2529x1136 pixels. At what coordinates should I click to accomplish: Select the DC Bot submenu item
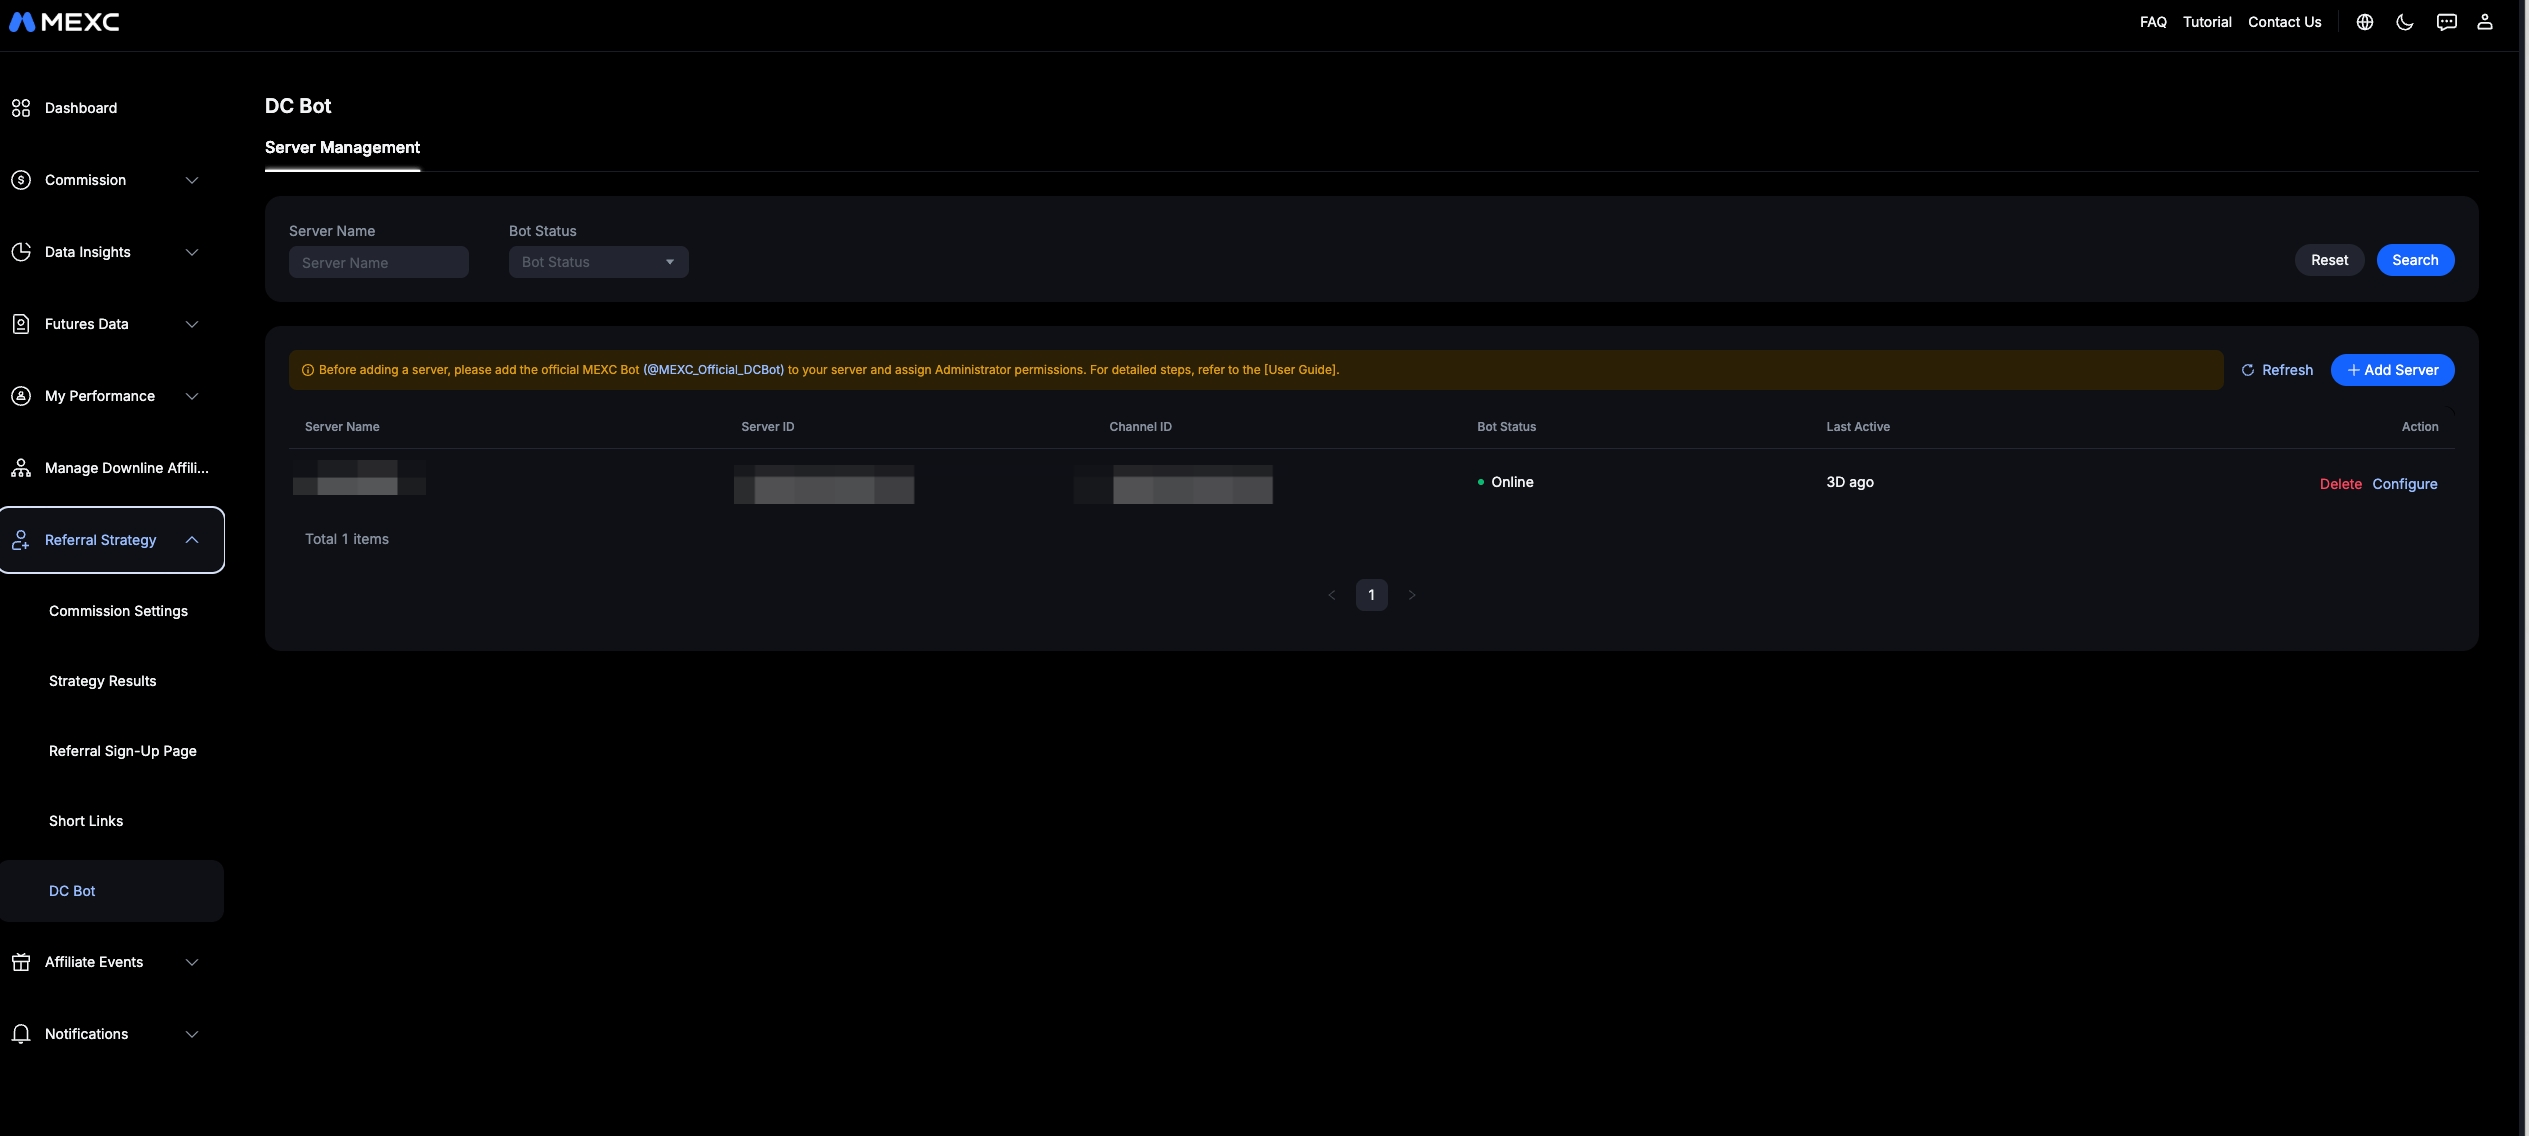point(112,891)
